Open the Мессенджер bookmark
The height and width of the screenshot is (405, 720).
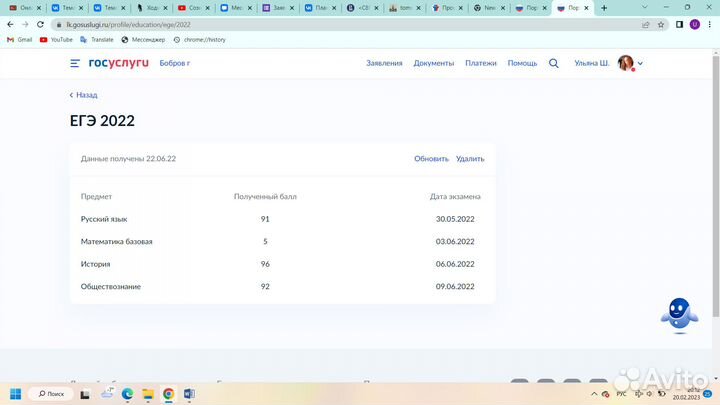(x=143, y=40)
